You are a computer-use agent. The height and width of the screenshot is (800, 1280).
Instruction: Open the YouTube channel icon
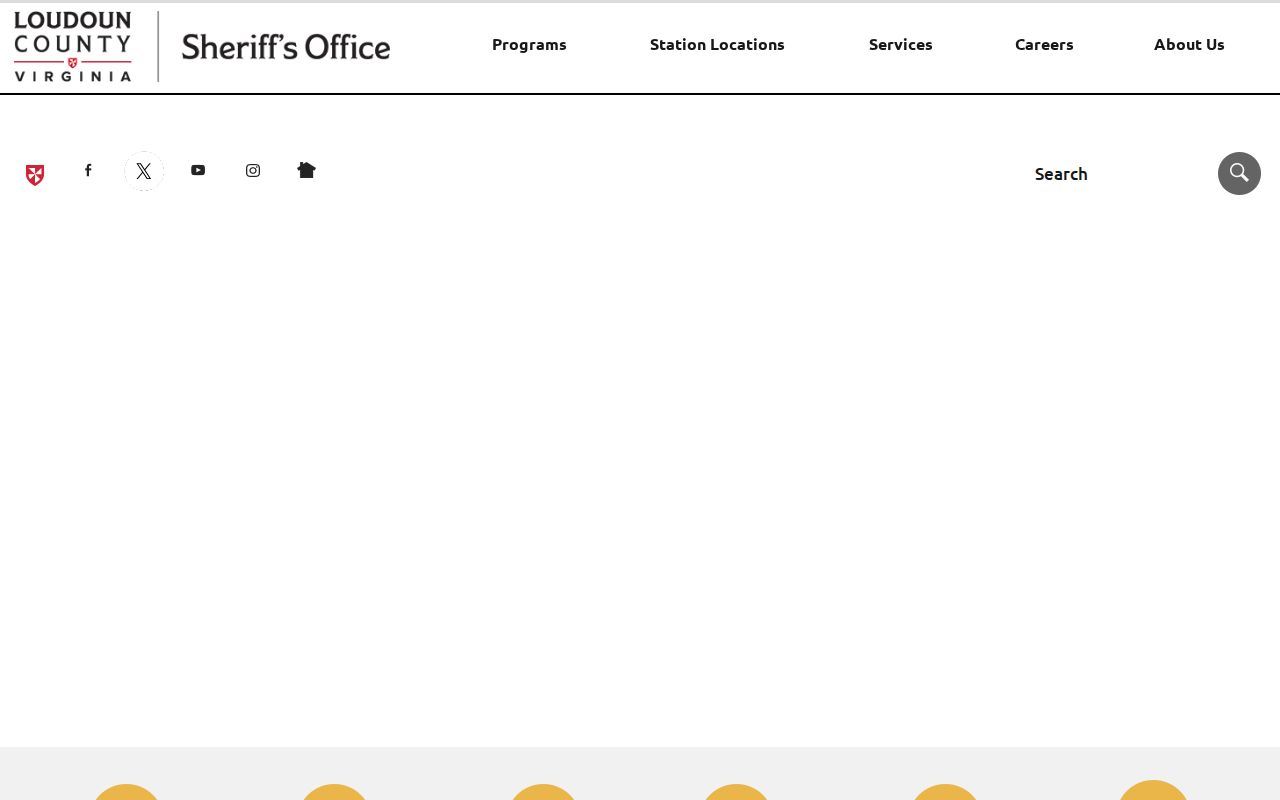(x=198, y=170)
